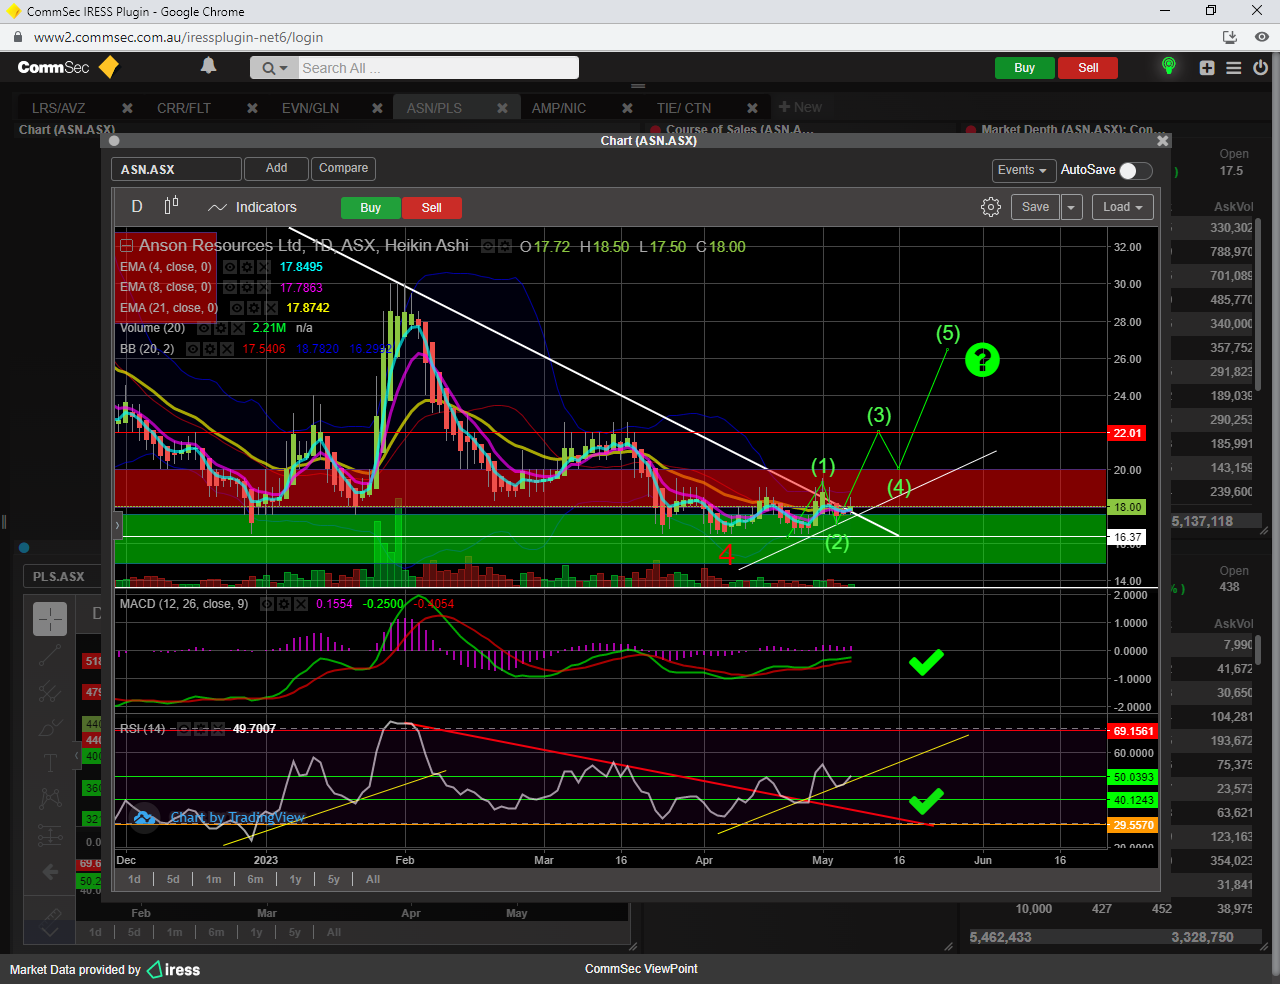
Task: Toggle visibility of EMA (8, close, 0)
Action: coord(229,287)
